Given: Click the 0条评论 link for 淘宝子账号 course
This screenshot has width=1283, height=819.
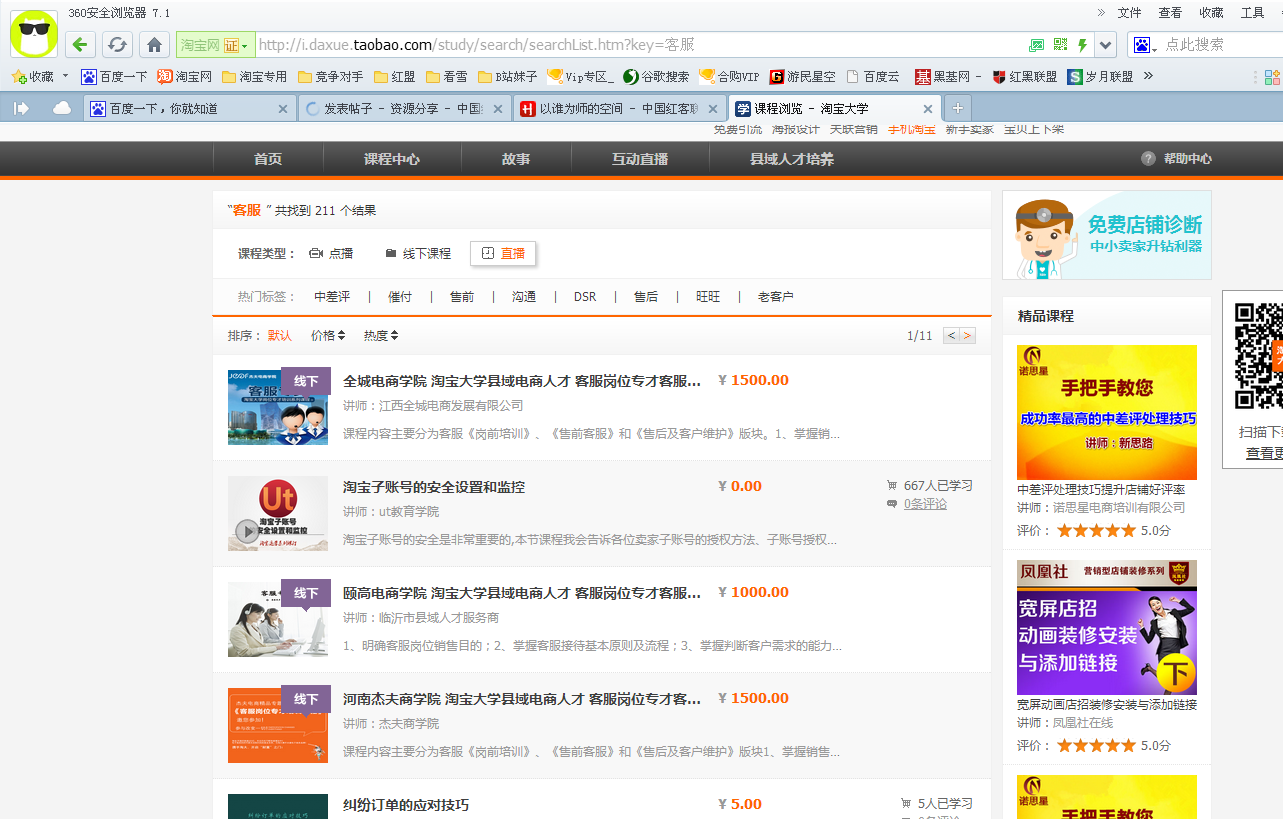Looking at the screenshot, I should [x=925, y=504].
